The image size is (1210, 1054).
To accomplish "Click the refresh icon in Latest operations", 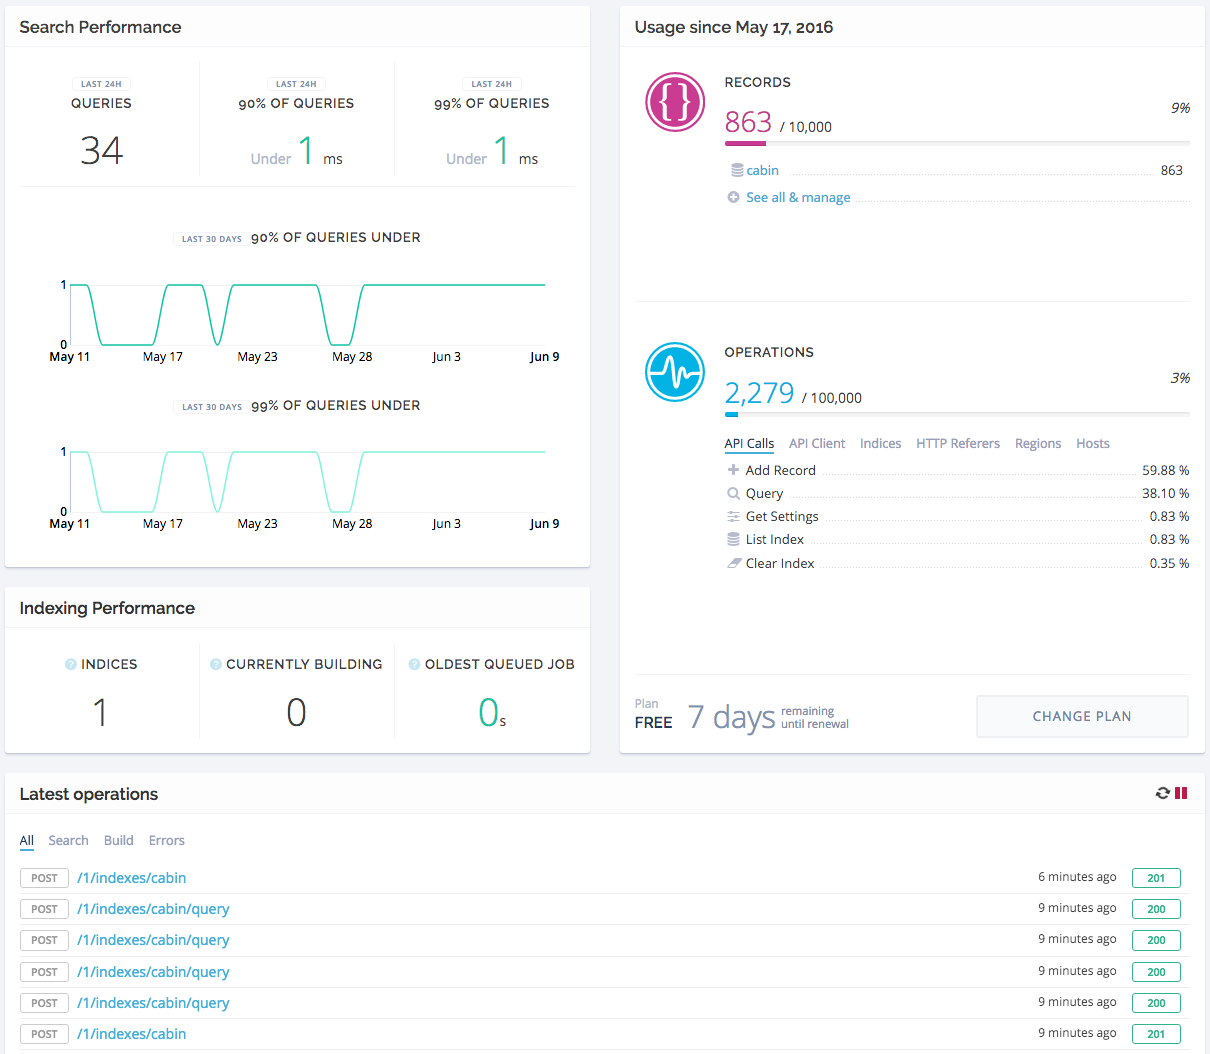I will click(x=1162, y=793).
